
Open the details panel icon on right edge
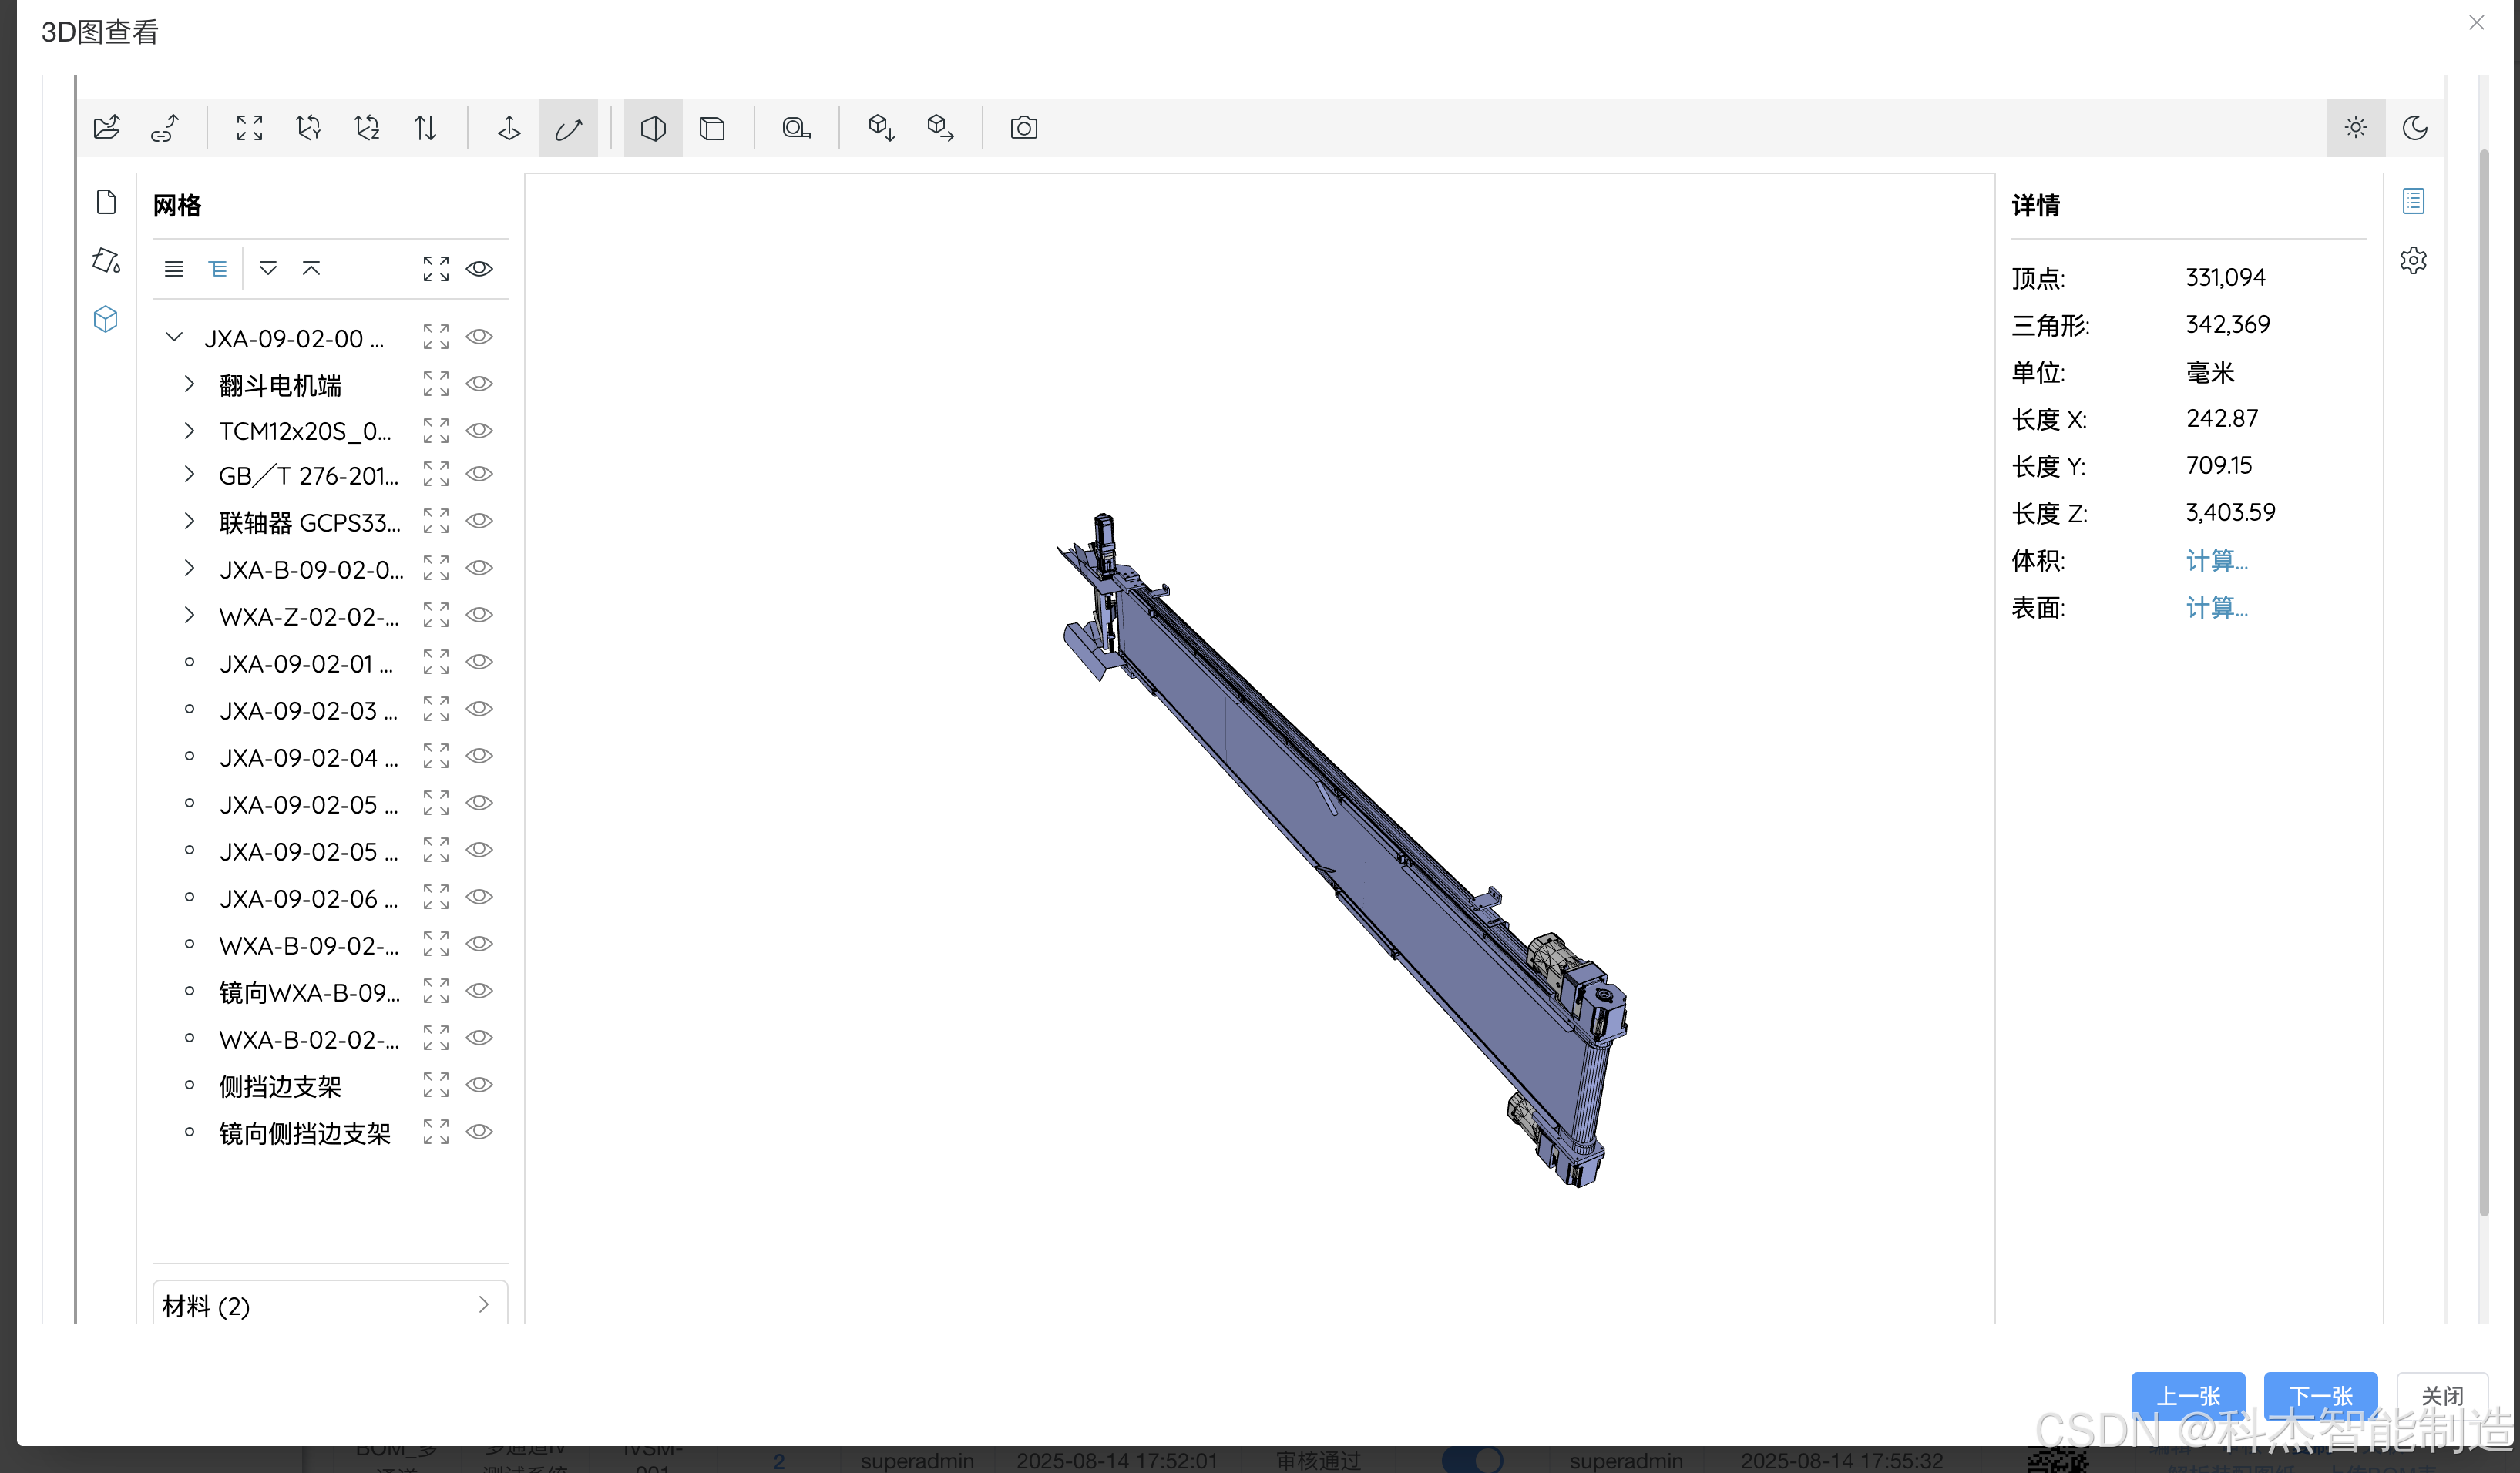tap(2413, 201)
